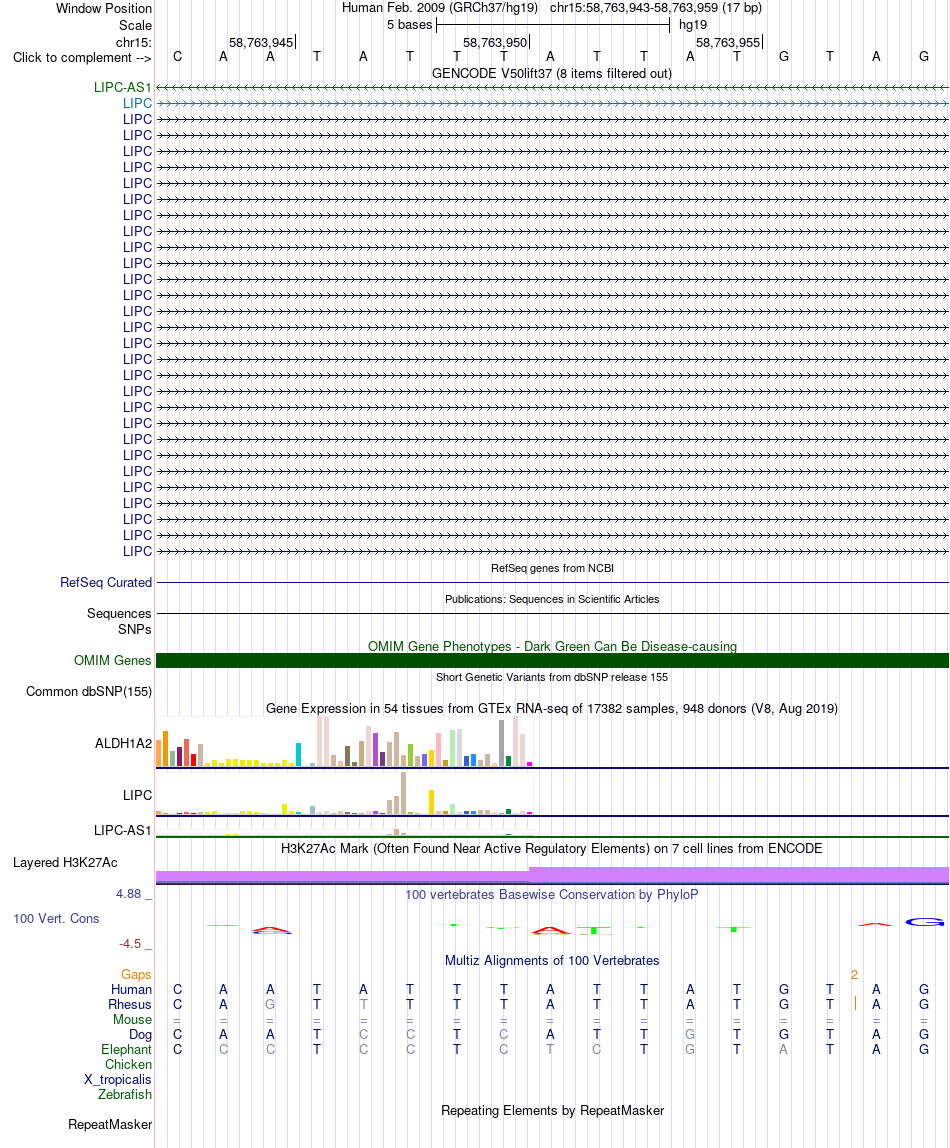Open the GENCODE V50lift37 track title
950x1148 pixels.
point(552,73)
